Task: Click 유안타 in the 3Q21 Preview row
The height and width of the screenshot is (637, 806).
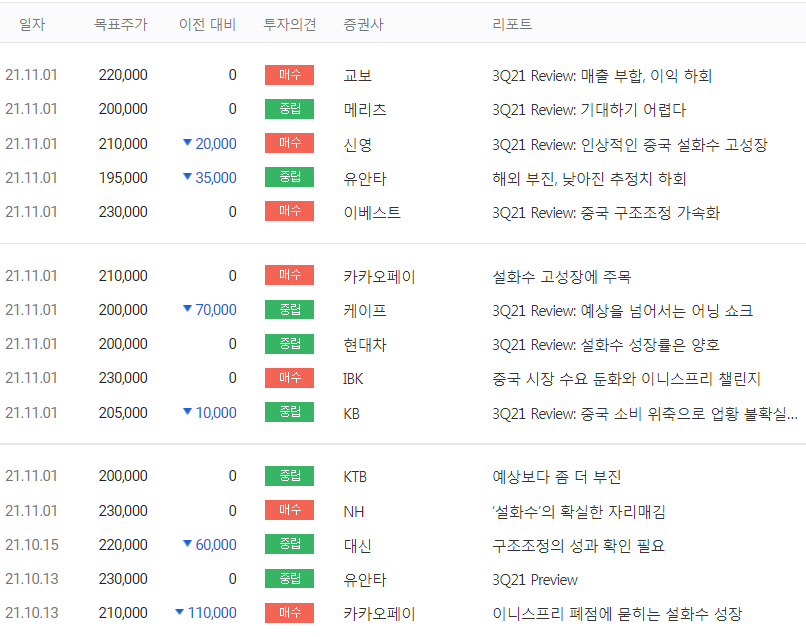Action: coord(364,579)
